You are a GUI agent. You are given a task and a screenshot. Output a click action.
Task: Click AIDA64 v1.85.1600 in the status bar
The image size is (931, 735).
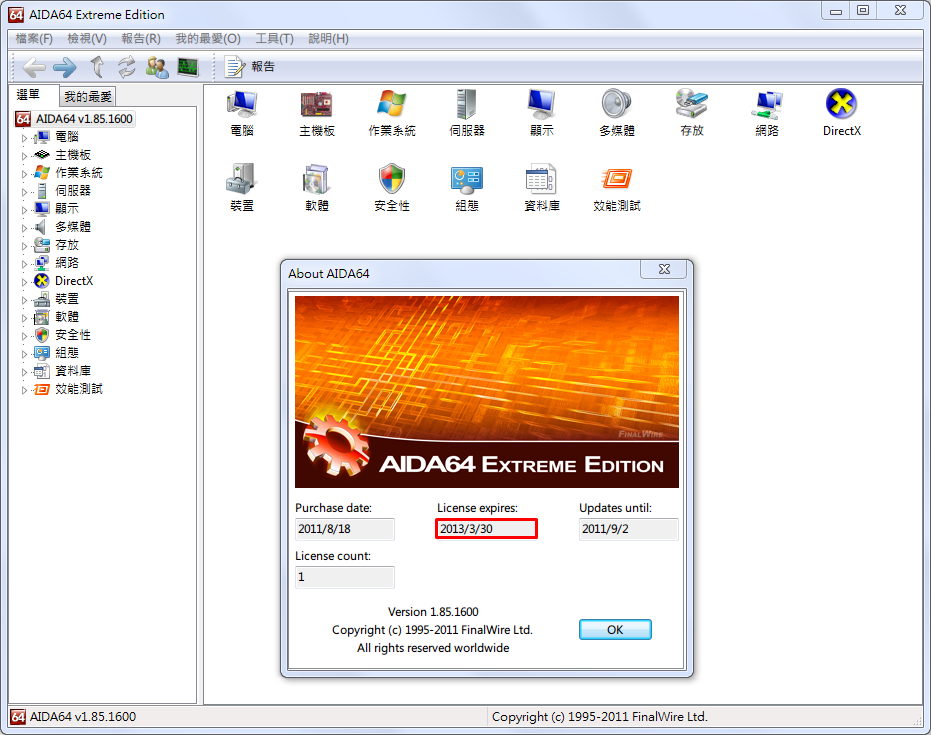coord(83,717)
